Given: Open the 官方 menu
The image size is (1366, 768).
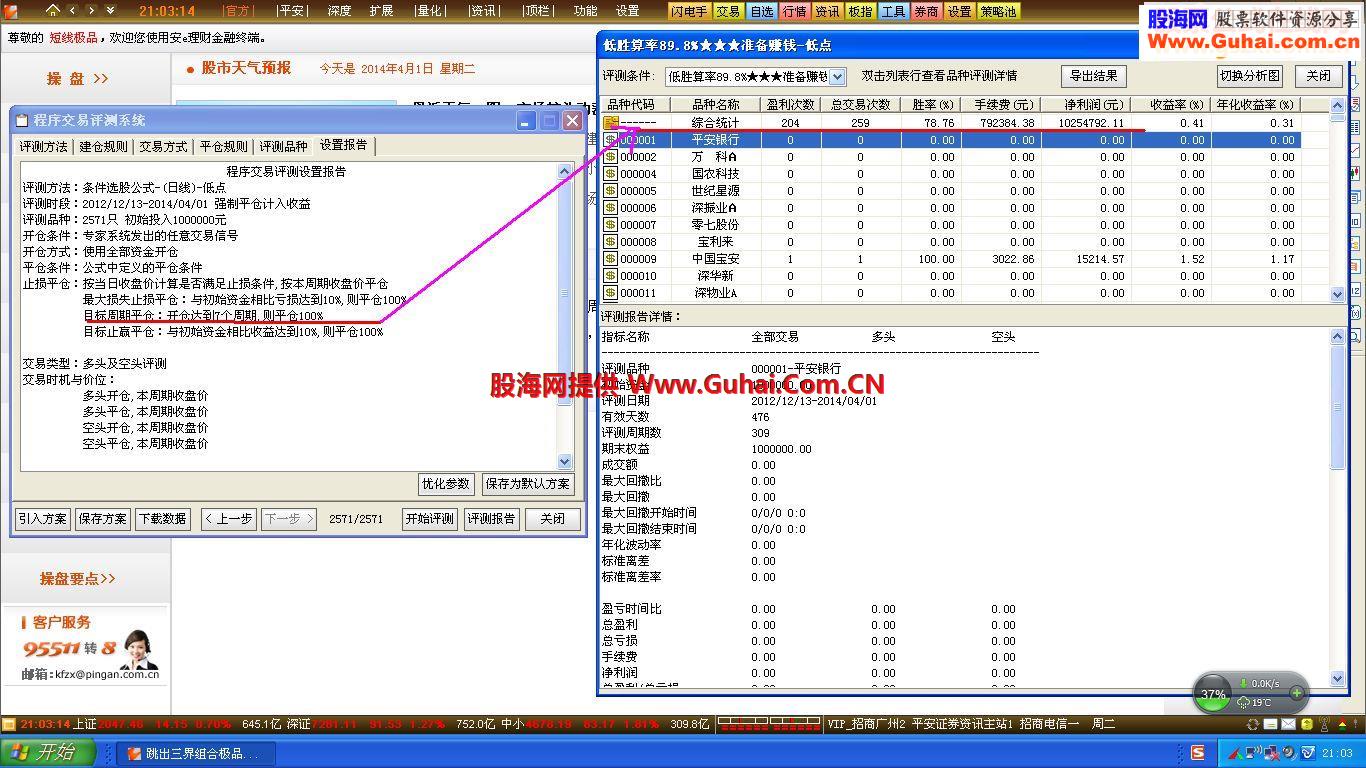Looking at the screenshot, I should 237,11.
